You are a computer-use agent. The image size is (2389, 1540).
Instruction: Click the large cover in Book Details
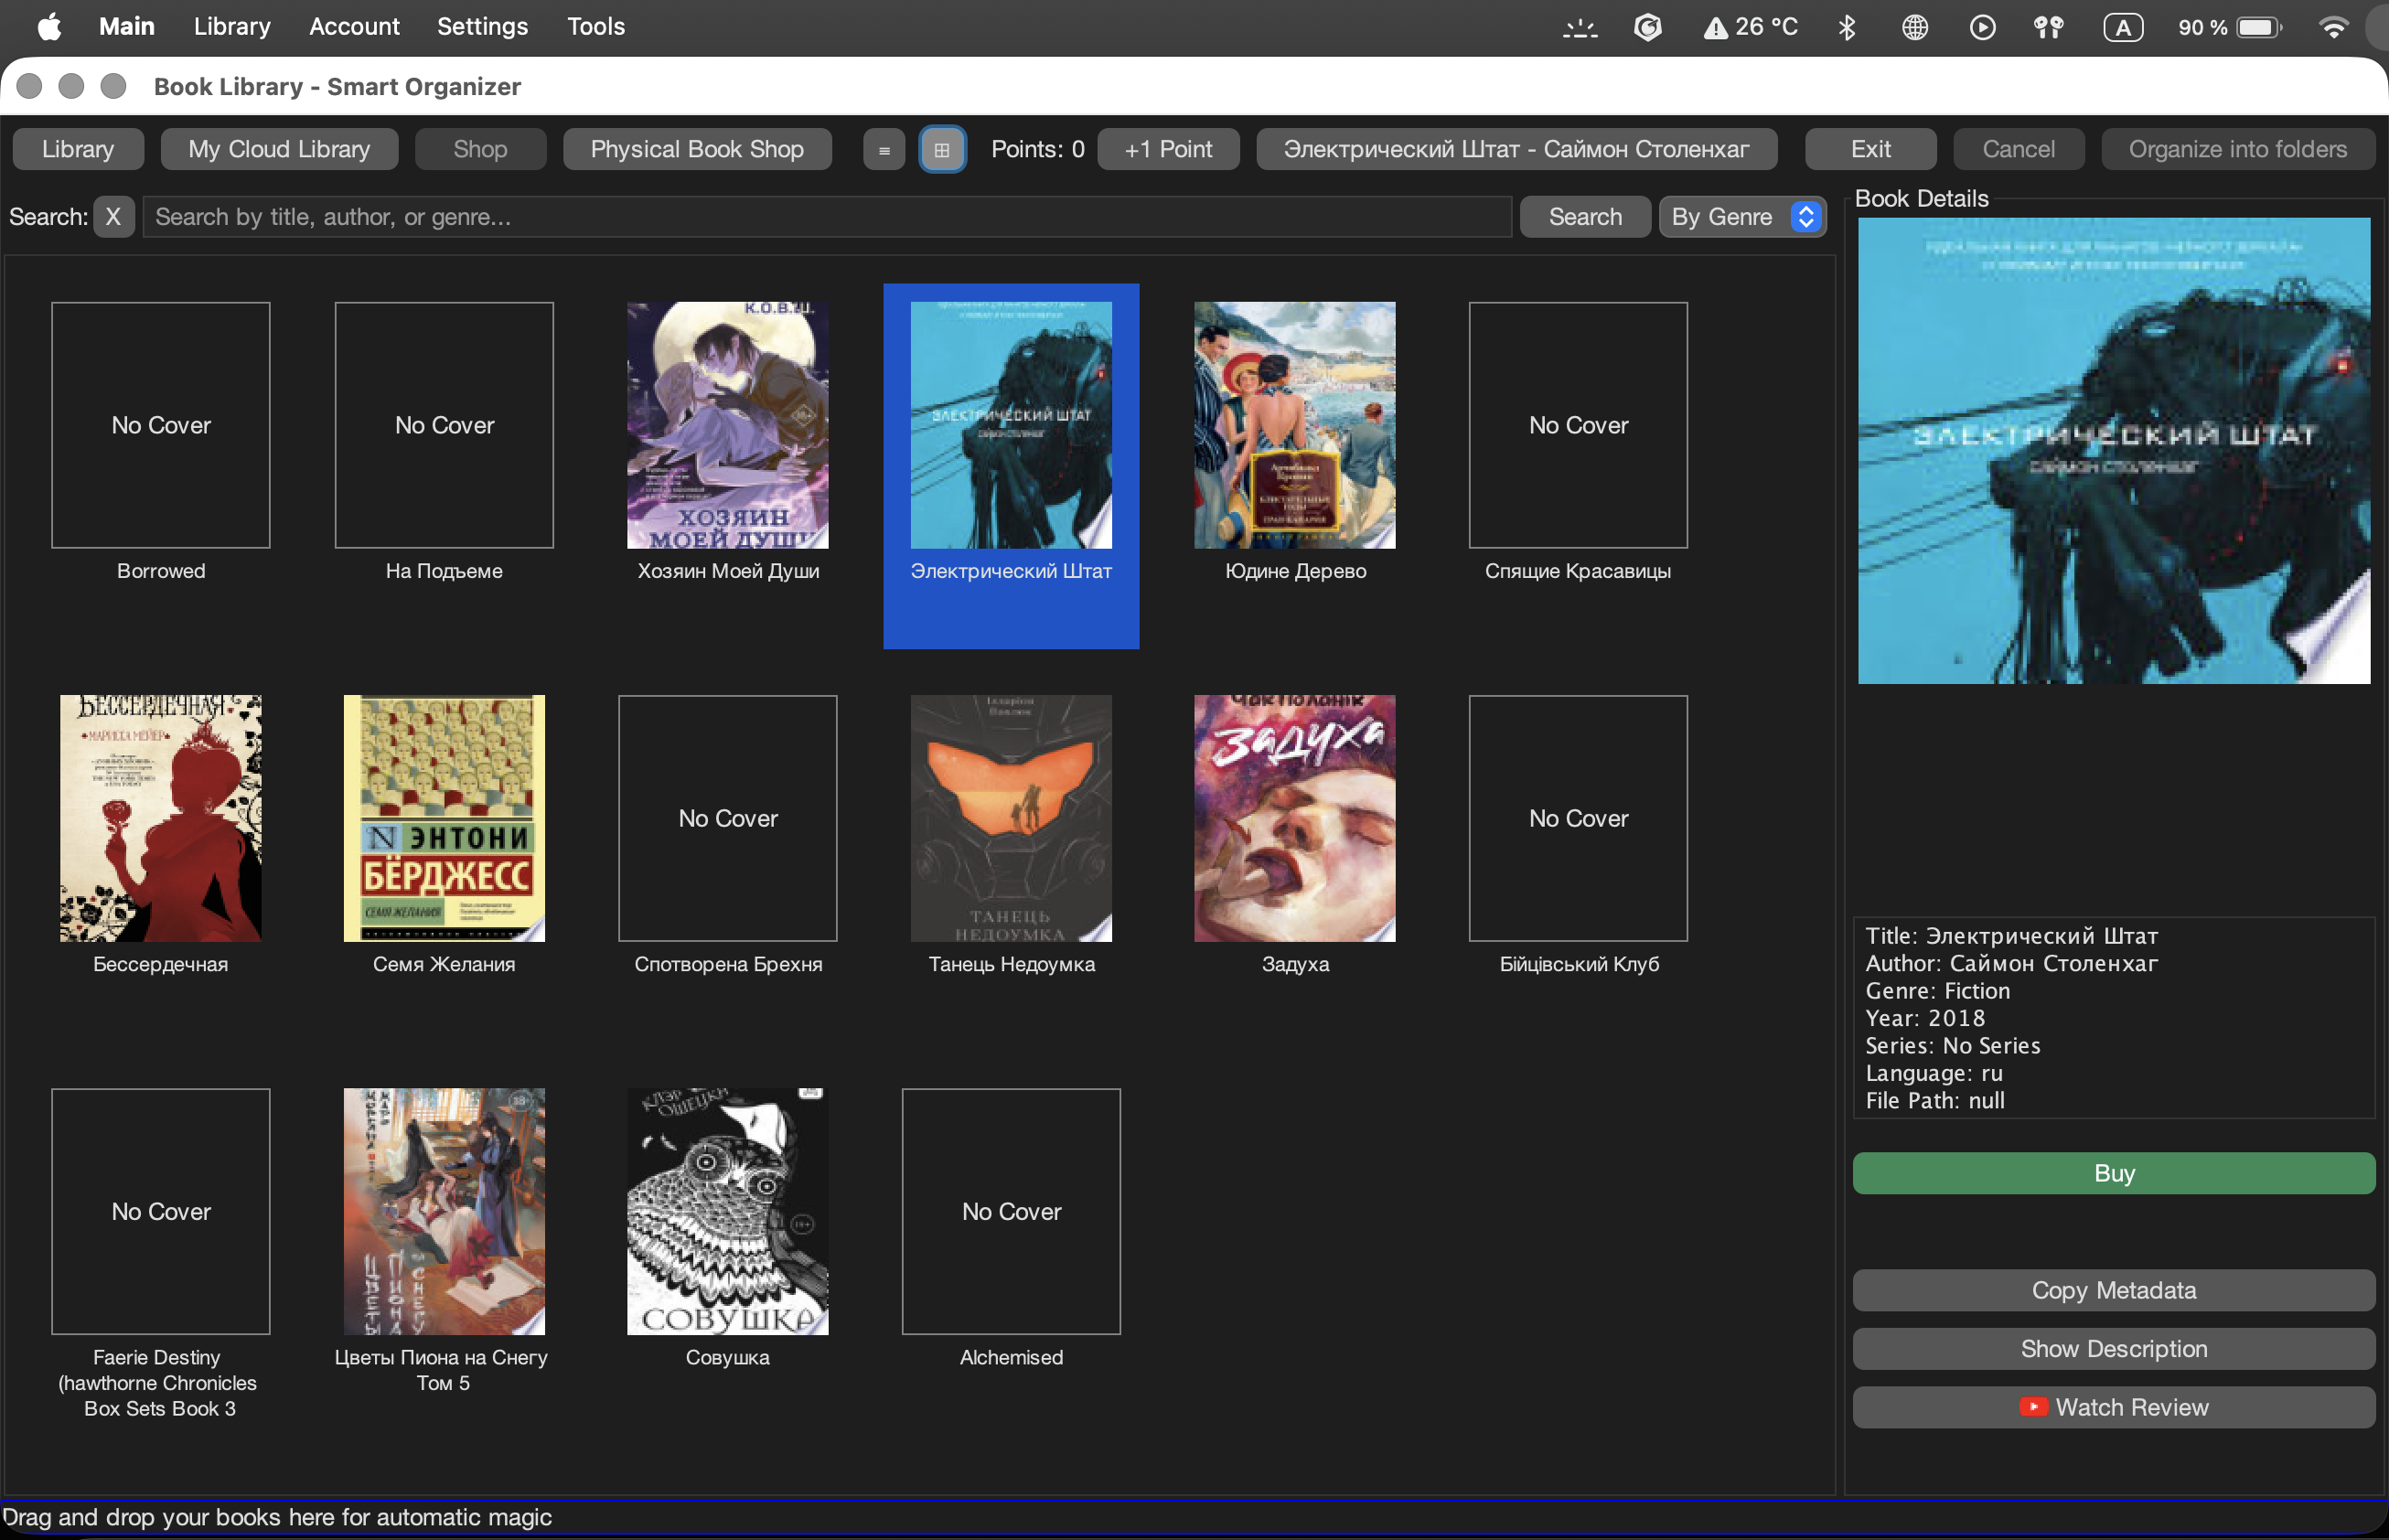tap(2113, 451)
